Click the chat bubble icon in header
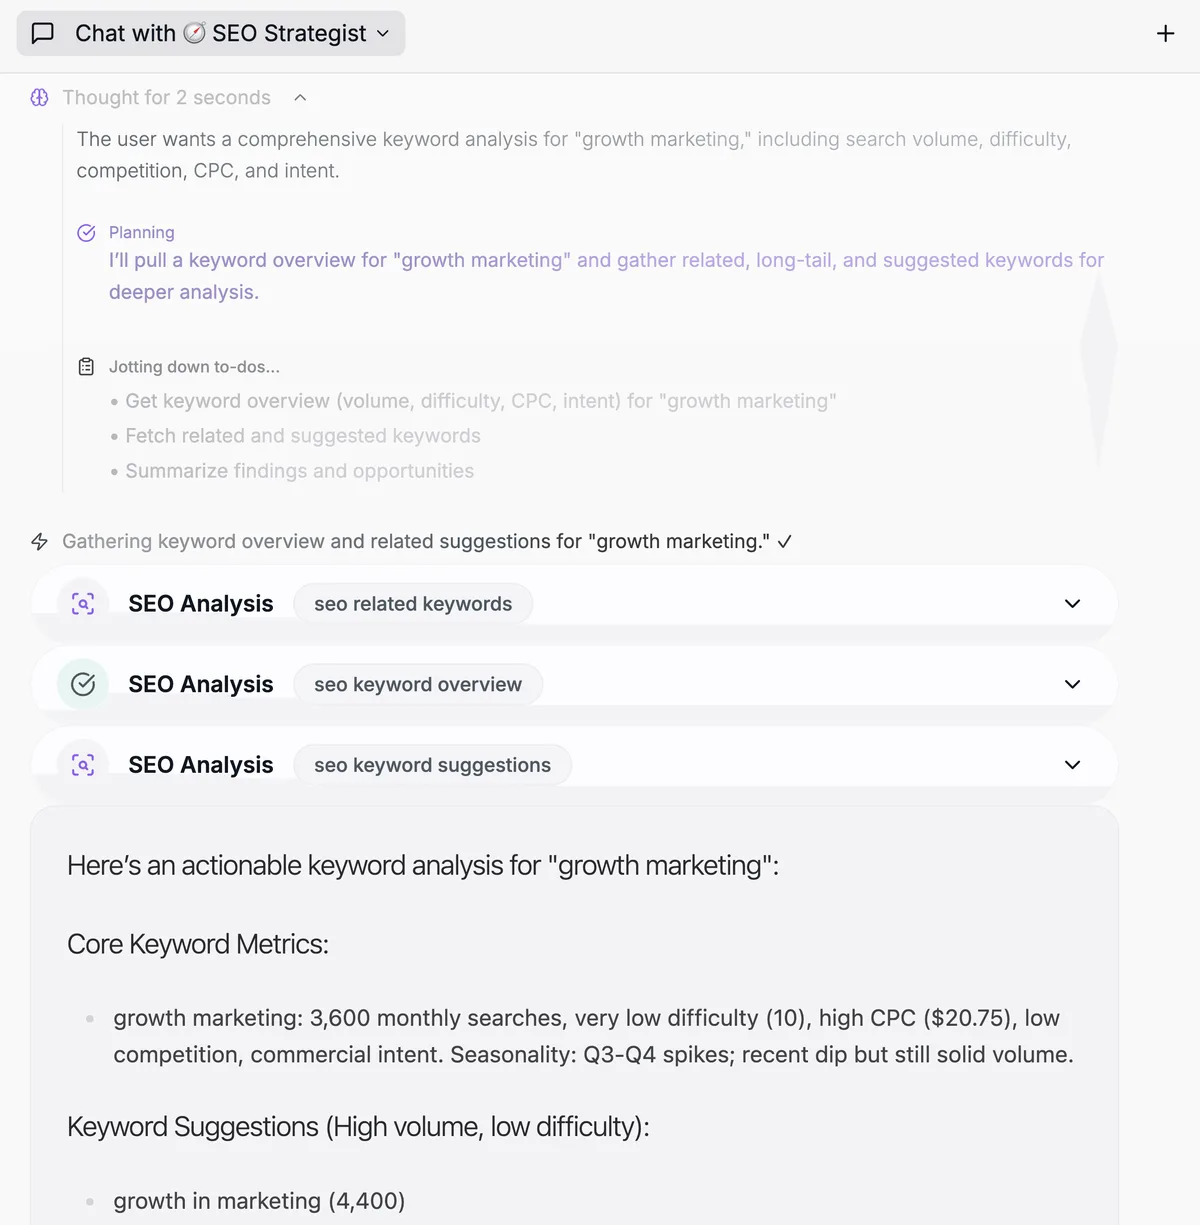The image size is (1200, 1225). tap(43, 33)
